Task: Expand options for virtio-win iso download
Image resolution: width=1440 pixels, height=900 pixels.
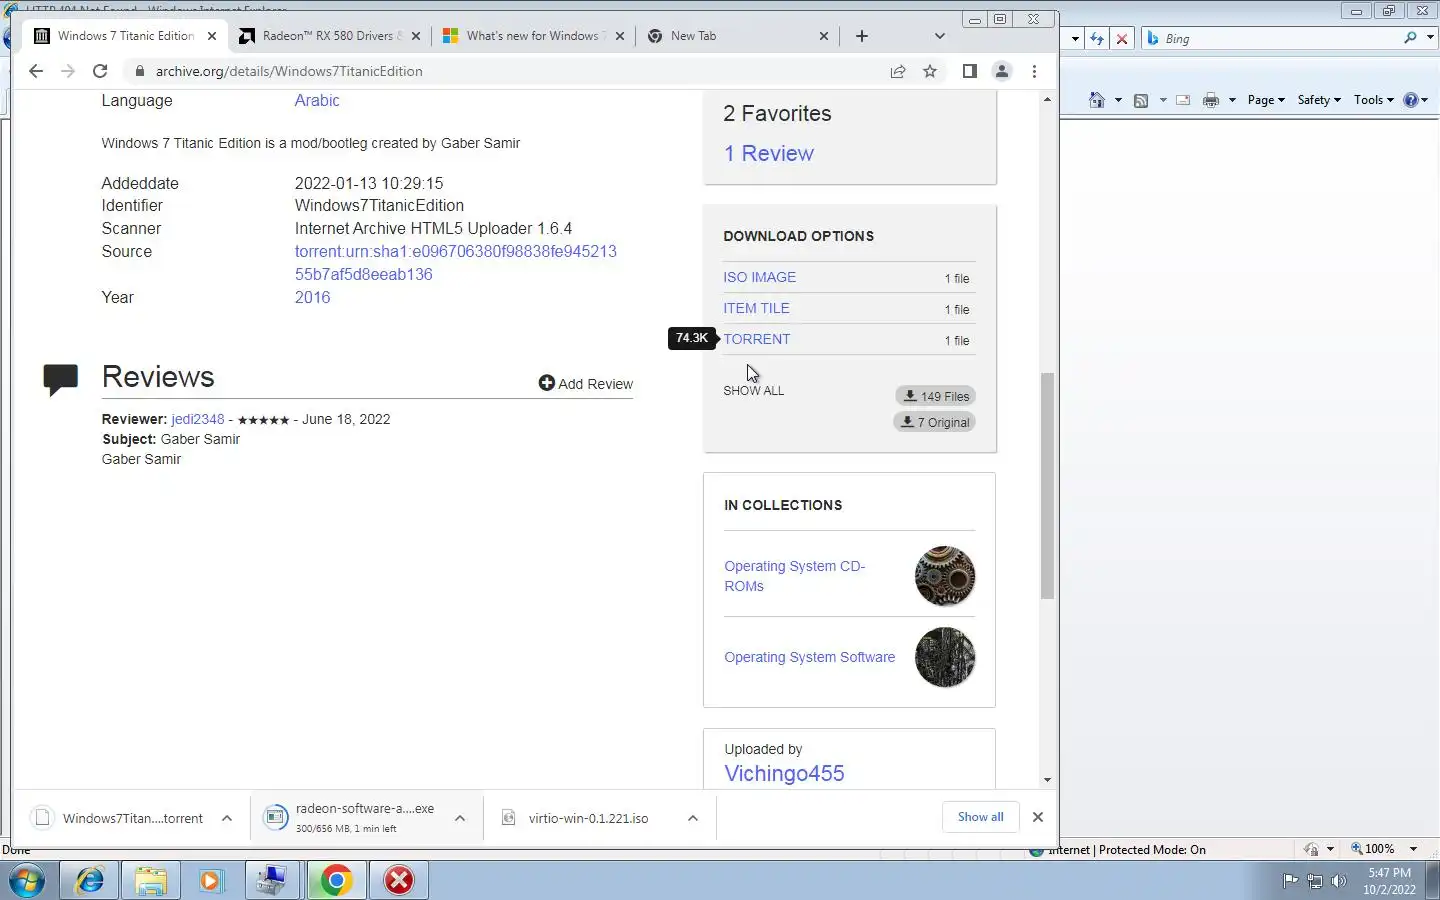Action: [693, 818]
